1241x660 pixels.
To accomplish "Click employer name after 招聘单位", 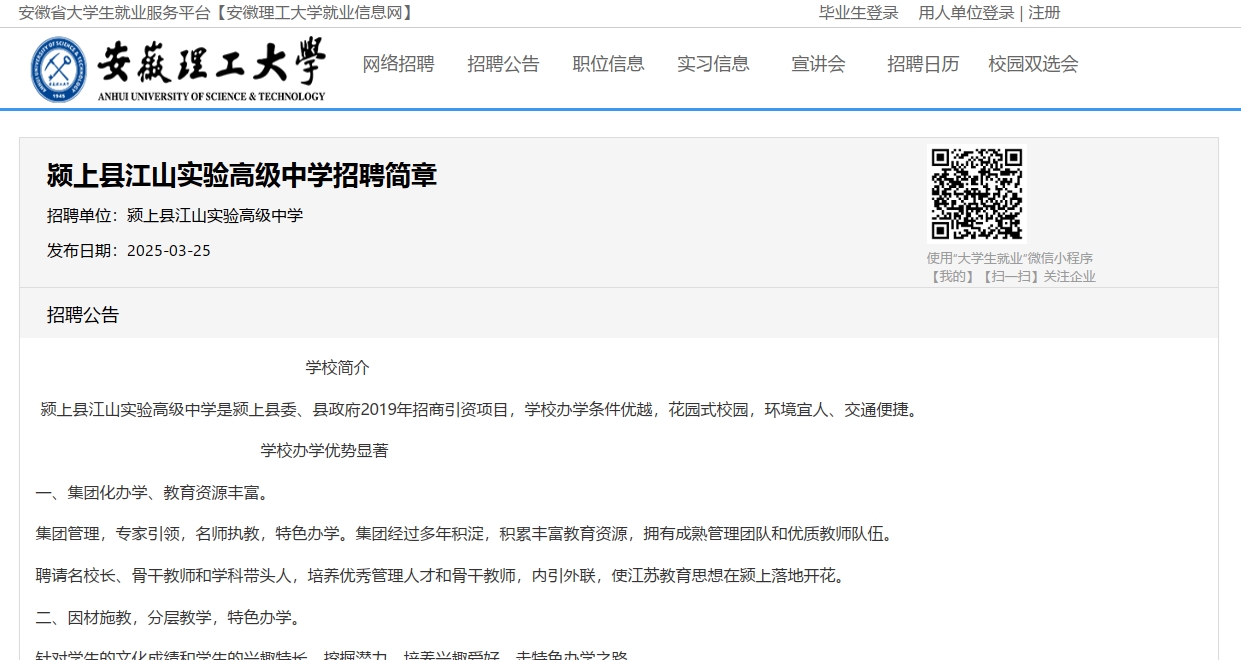I will pos(214,215).
